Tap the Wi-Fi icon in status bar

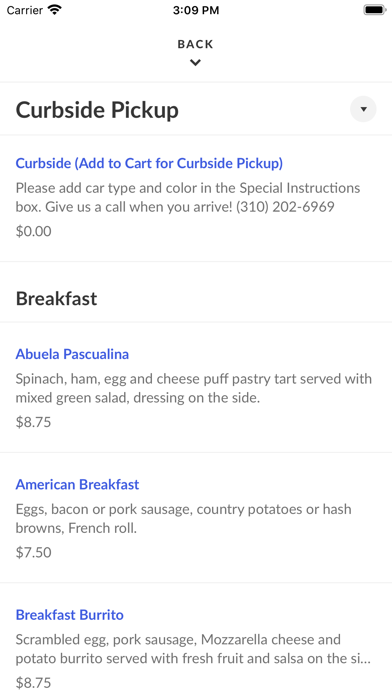pos(55,10)
